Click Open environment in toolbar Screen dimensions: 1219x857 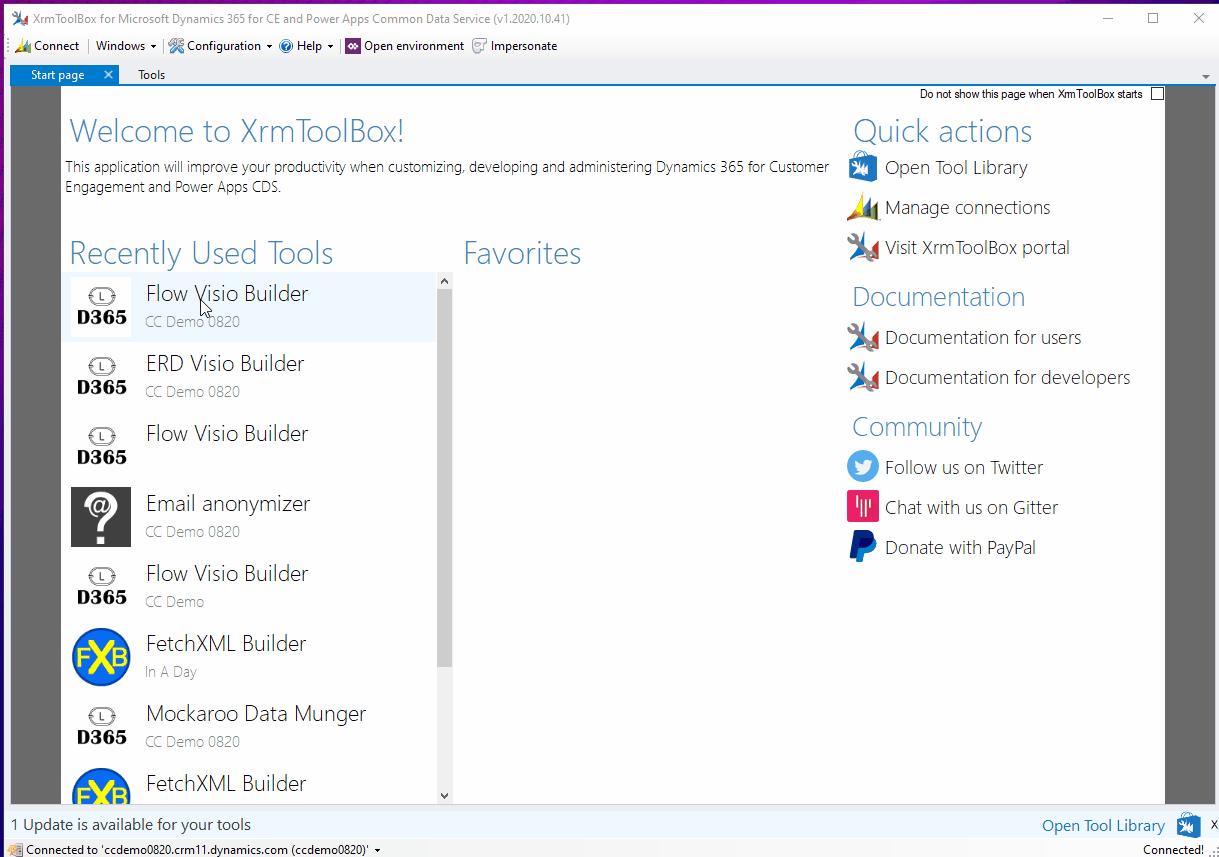[405, 46]
